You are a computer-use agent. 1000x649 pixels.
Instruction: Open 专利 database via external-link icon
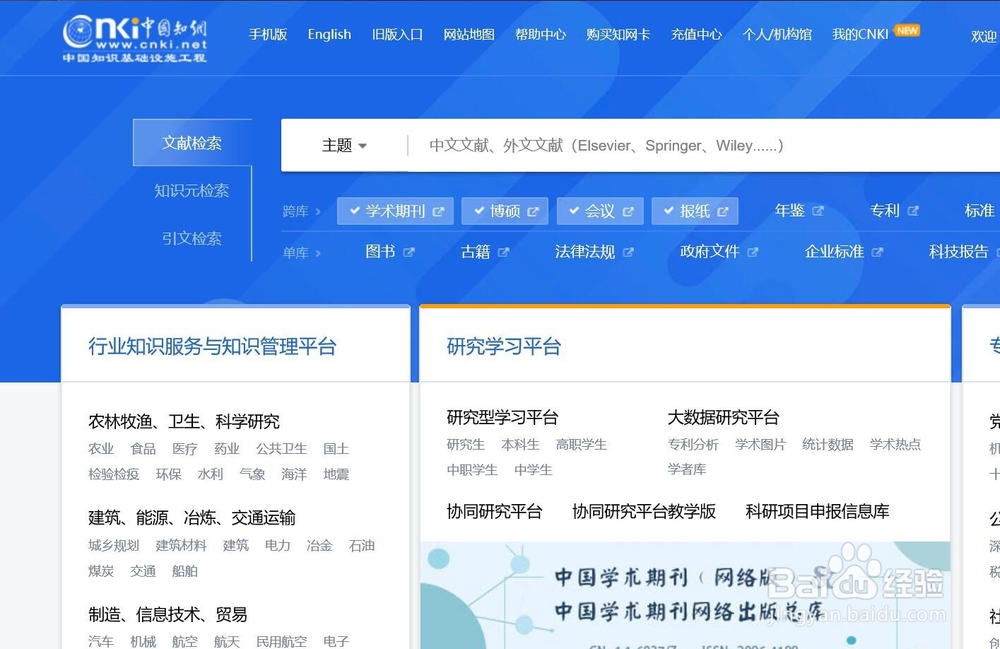pos(913,211)
